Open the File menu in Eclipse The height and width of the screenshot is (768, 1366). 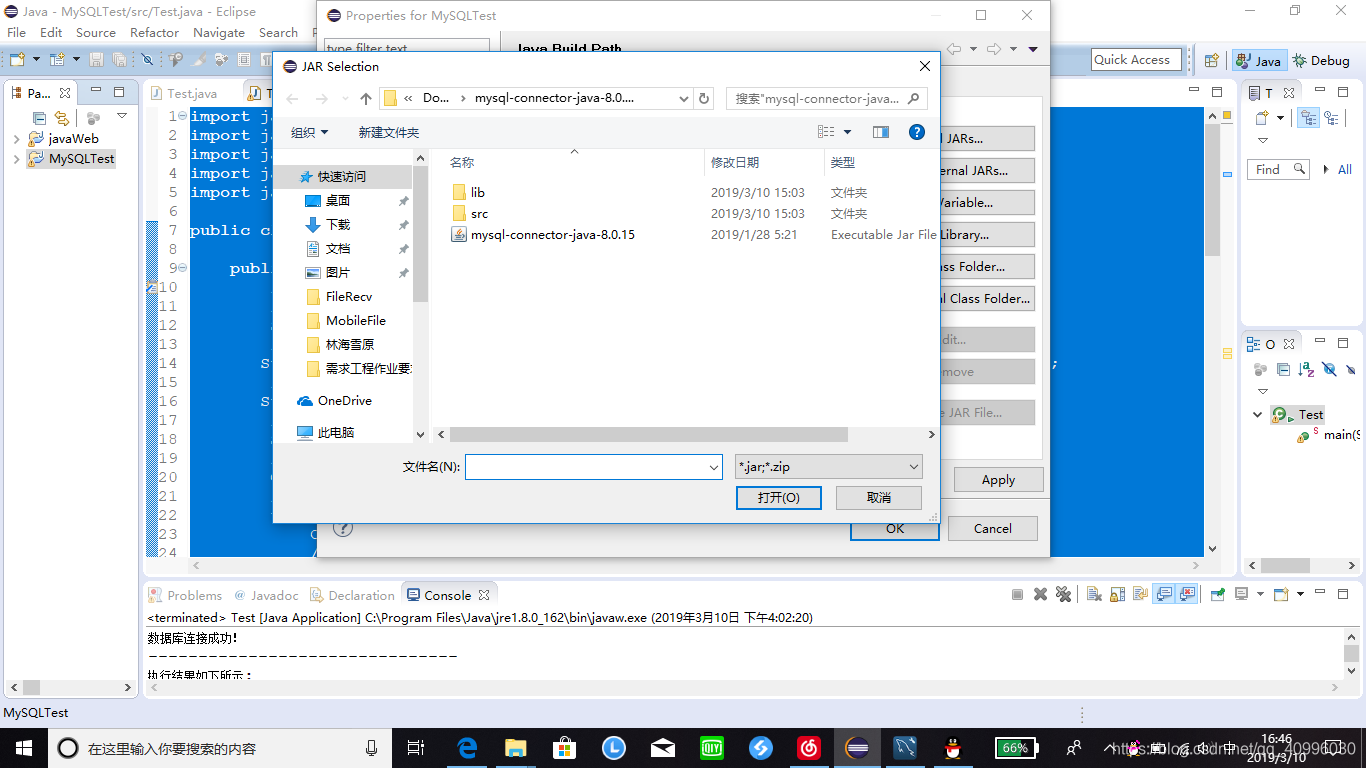pos(17,32)
